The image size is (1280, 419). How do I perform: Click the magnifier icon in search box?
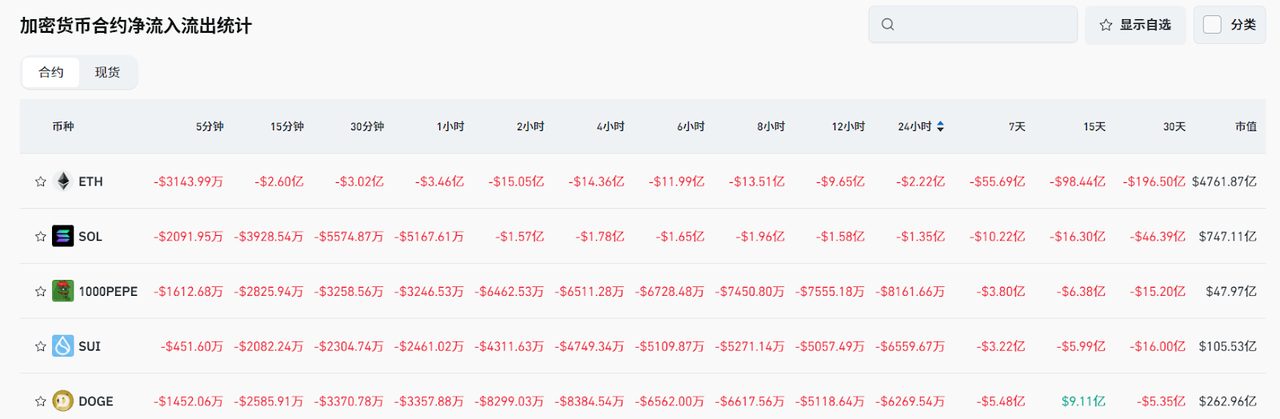[x=888, y=25]
